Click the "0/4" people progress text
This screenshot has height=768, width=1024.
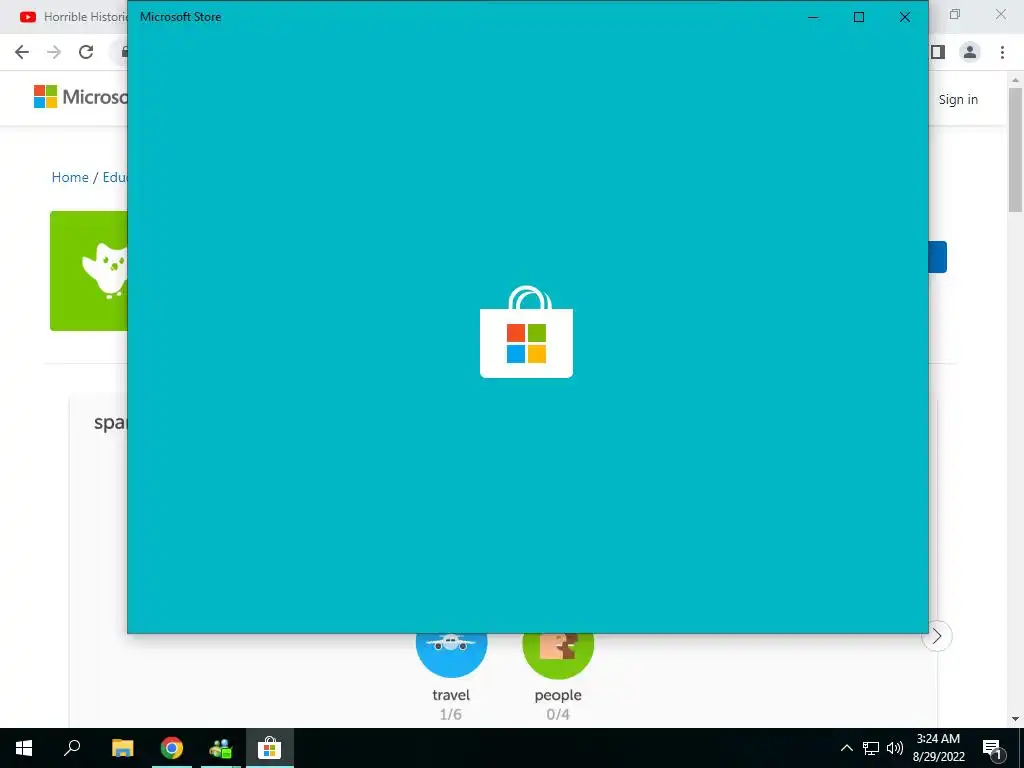(558, 714)
